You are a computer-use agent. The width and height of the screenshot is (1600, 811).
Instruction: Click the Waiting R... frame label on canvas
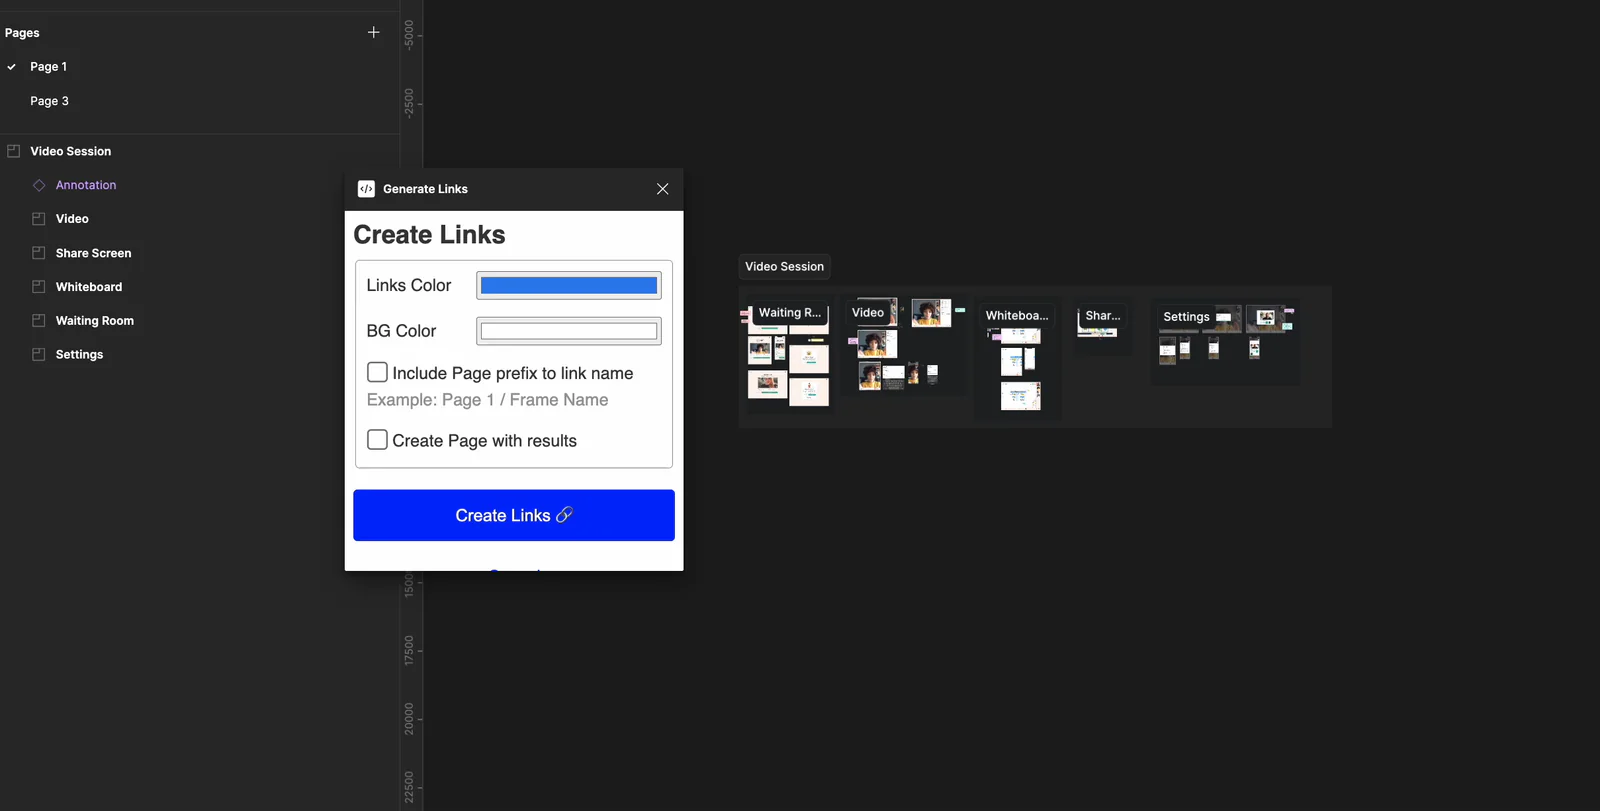[x=790, y=313]
